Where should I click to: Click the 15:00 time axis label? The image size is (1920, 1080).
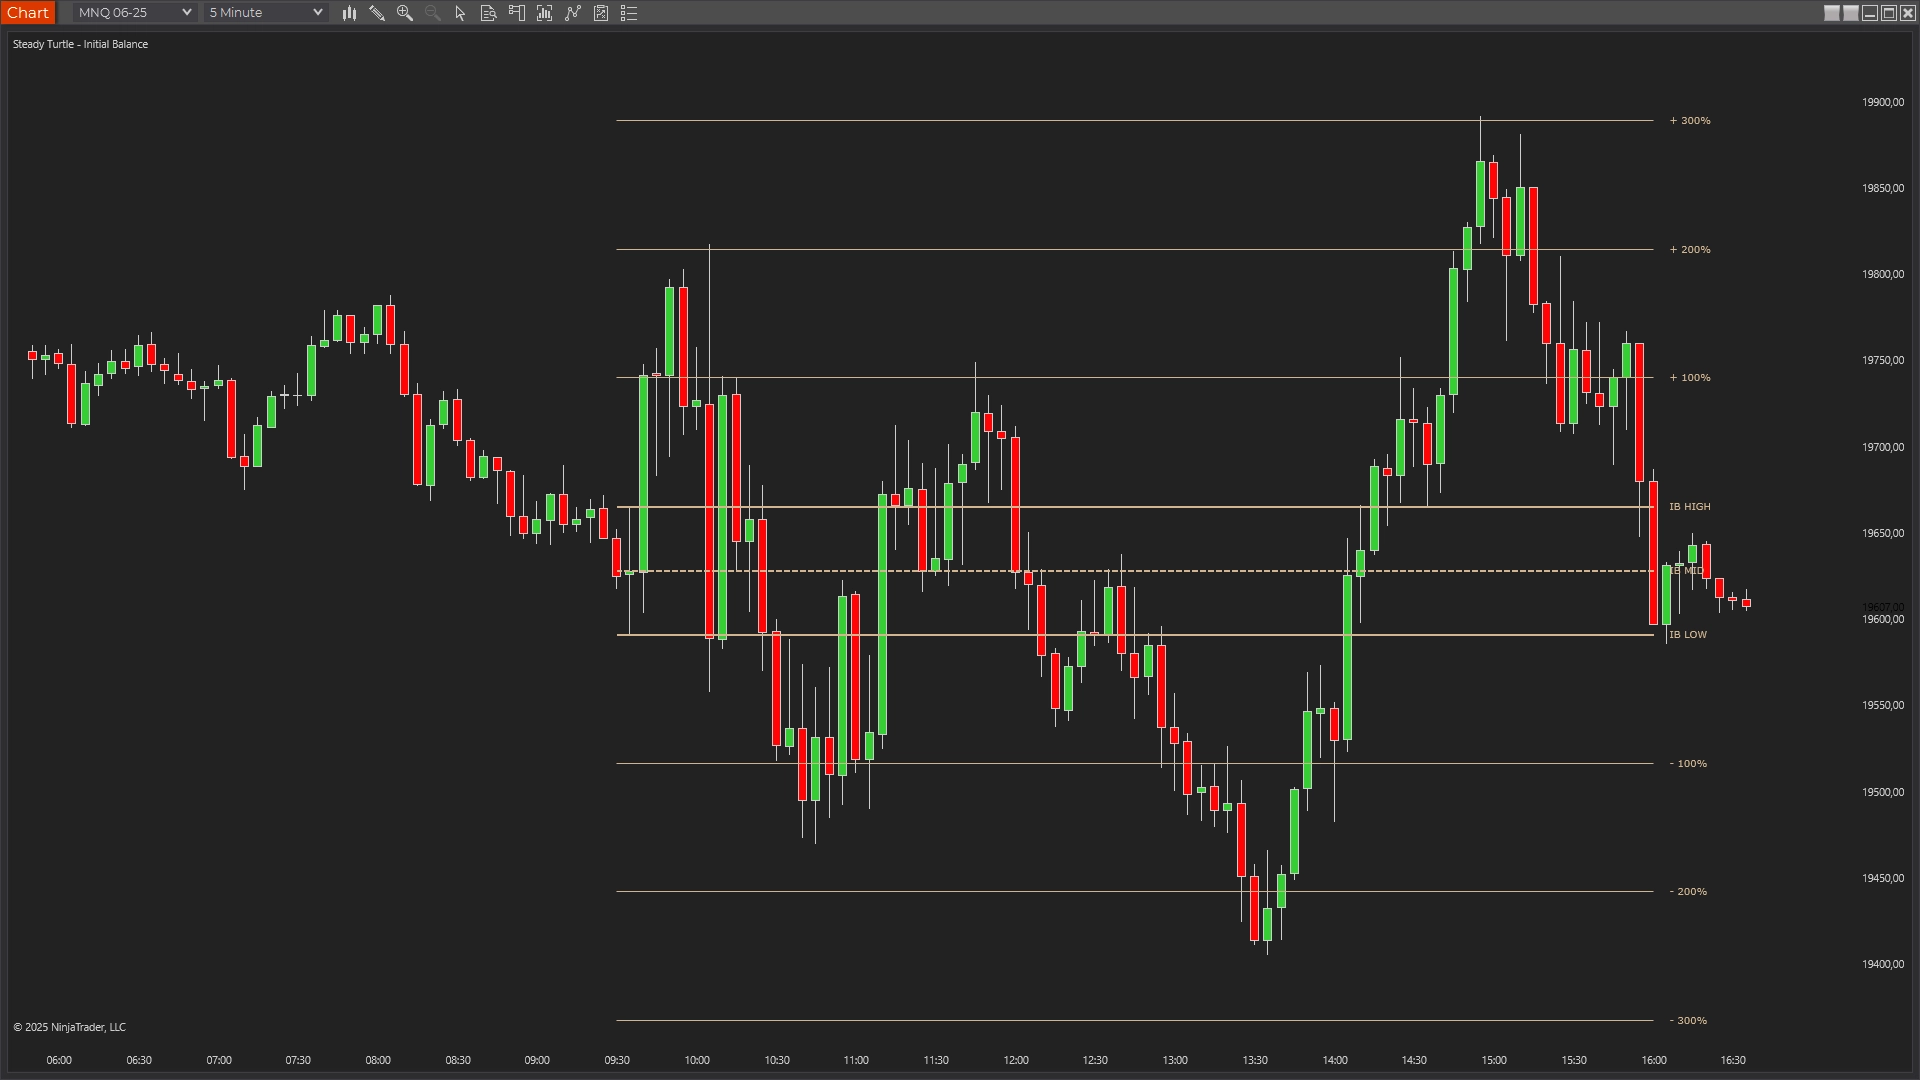(1494, 1060)
